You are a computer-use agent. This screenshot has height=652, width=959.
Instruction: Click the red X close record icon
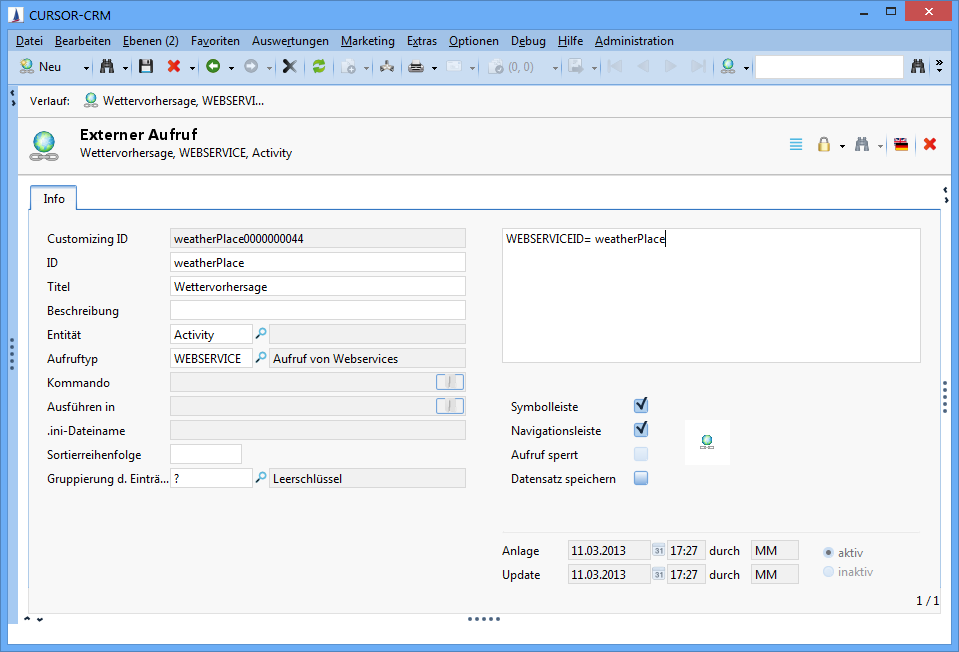(x=930, y=145)
